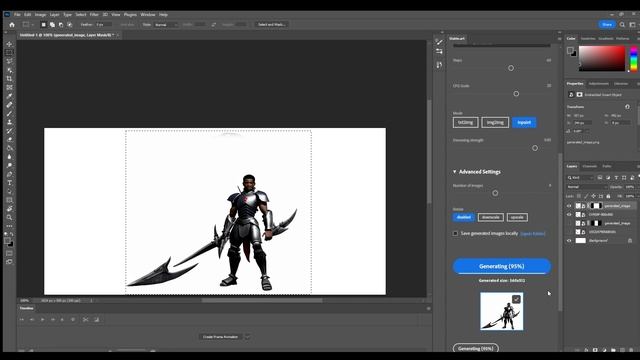Click the generated image thumbnail preview
Image resolution: width=640 pixels, height=360 pixels.
[502, 311]
